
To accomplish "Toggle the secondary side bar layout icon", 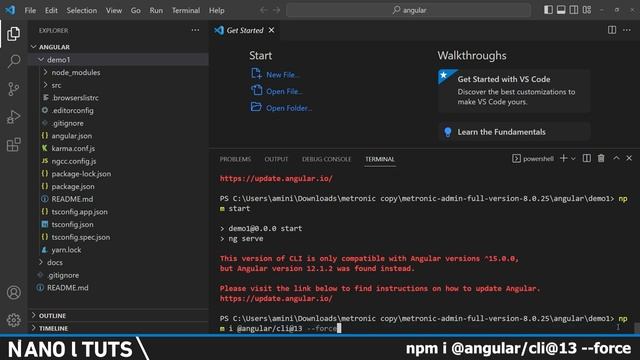I will coord(574,10).
